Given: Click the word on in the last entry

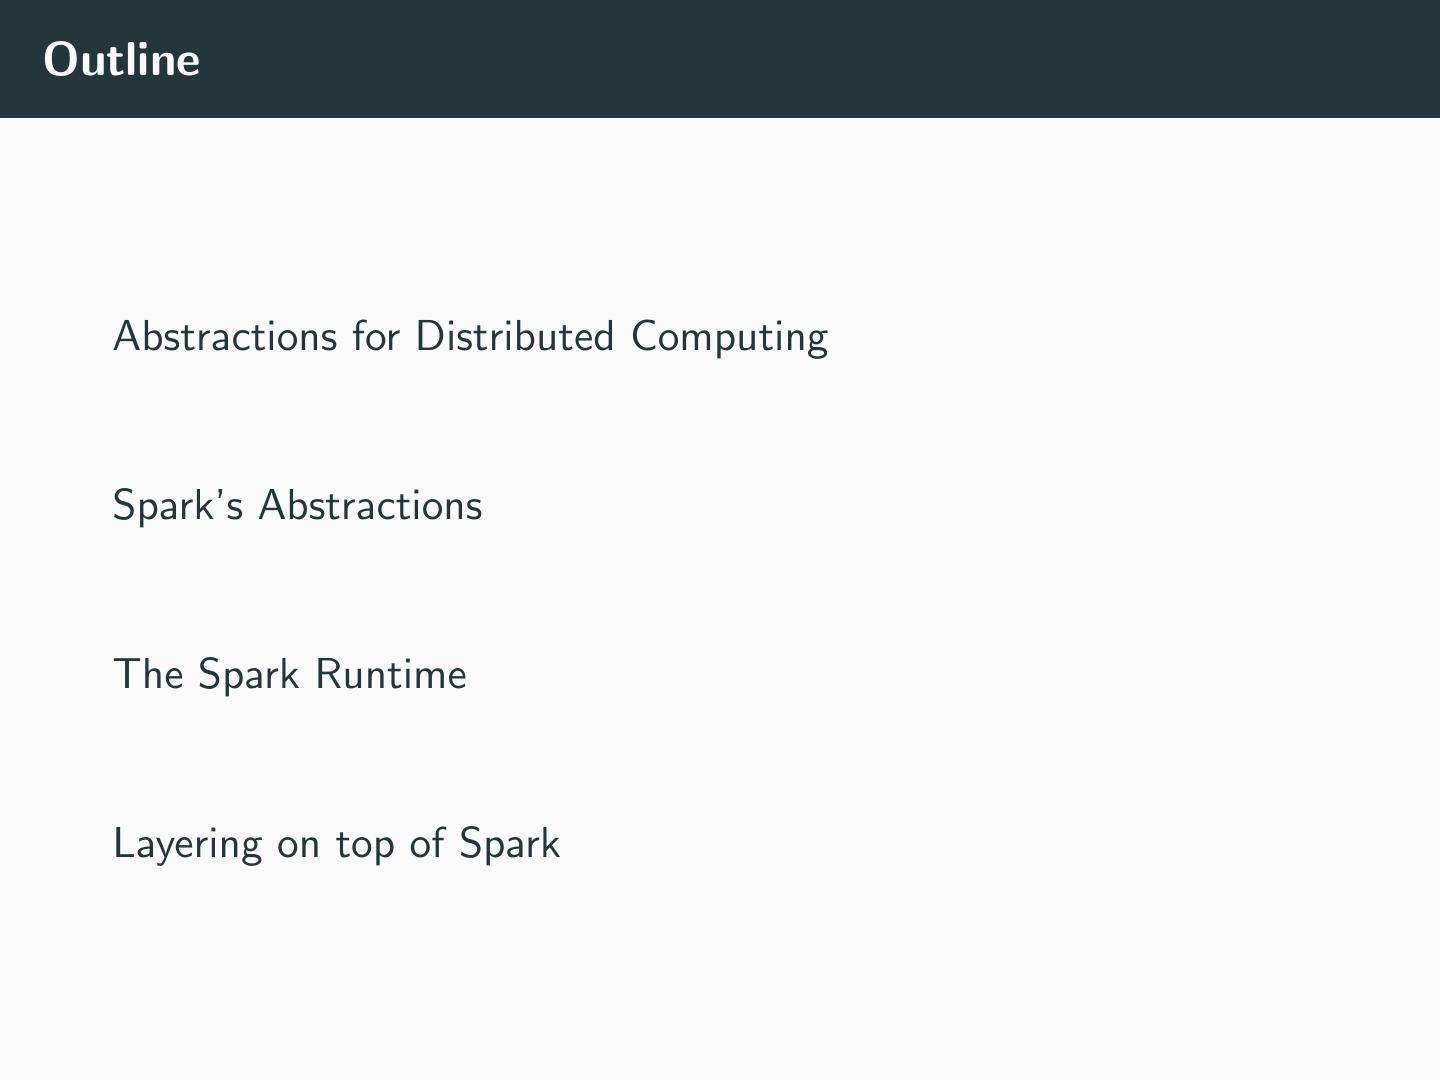Looking at the screenshot, I should coord(298,846).
